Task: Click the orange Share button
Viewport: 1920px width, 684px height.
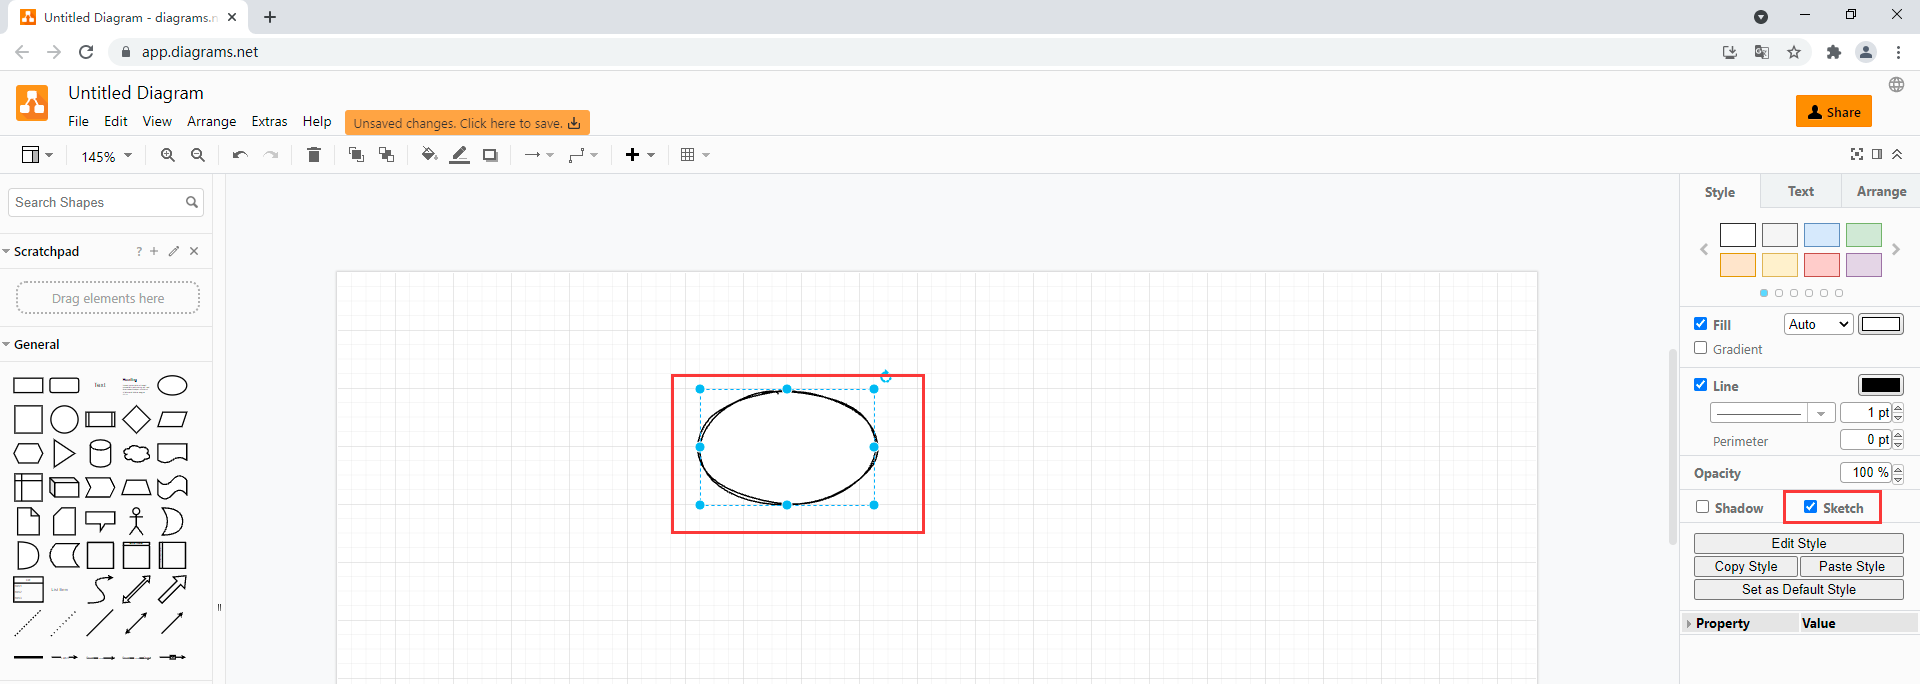Action: [x=1833, y=112]
